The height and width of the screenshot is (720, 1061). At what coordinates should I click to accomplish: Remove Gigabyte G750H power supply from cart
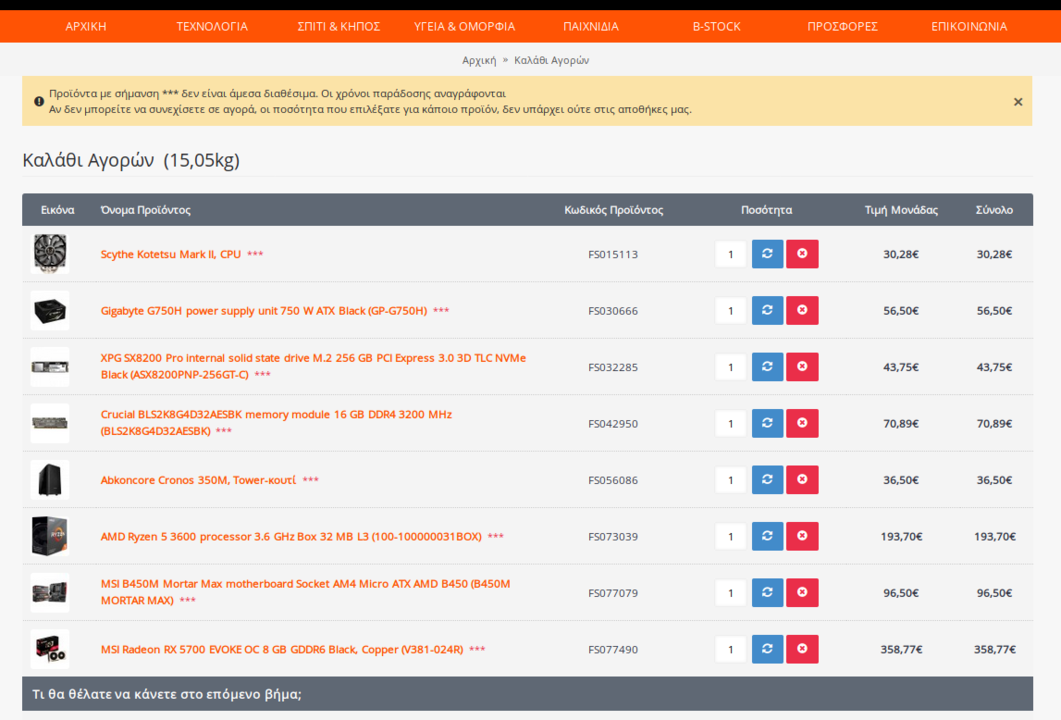[802, 310]
